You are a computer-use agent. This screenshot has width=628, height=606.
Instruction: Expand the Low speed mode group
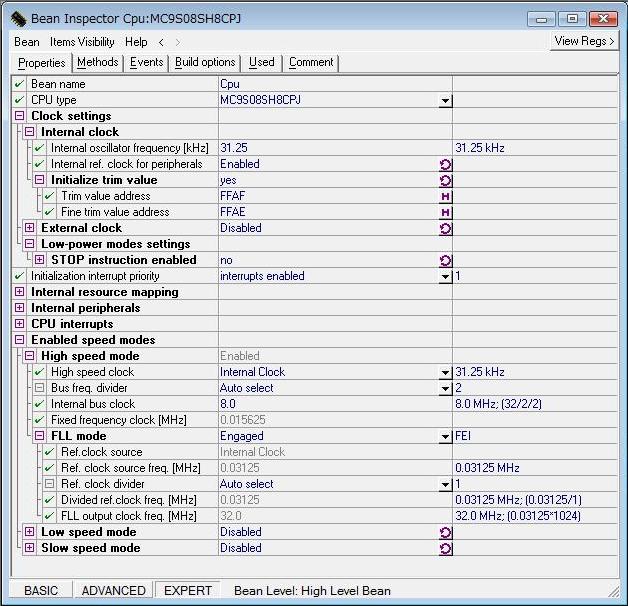click(29, 532)
